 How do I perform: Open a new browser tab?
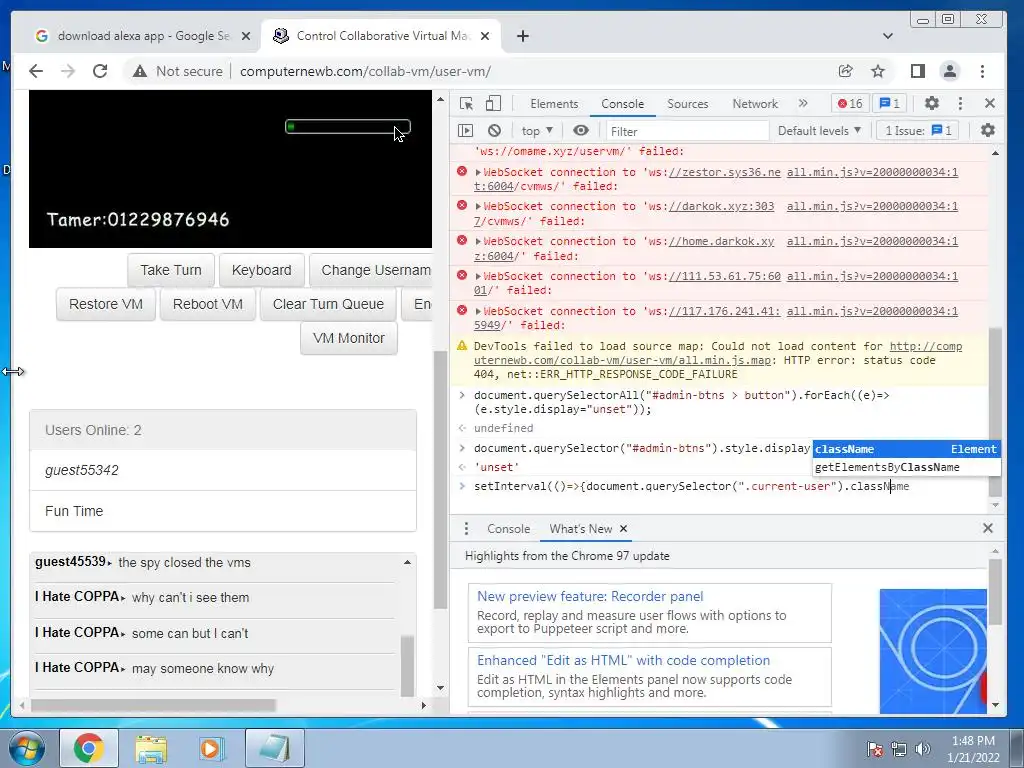[x=522, y=36]
